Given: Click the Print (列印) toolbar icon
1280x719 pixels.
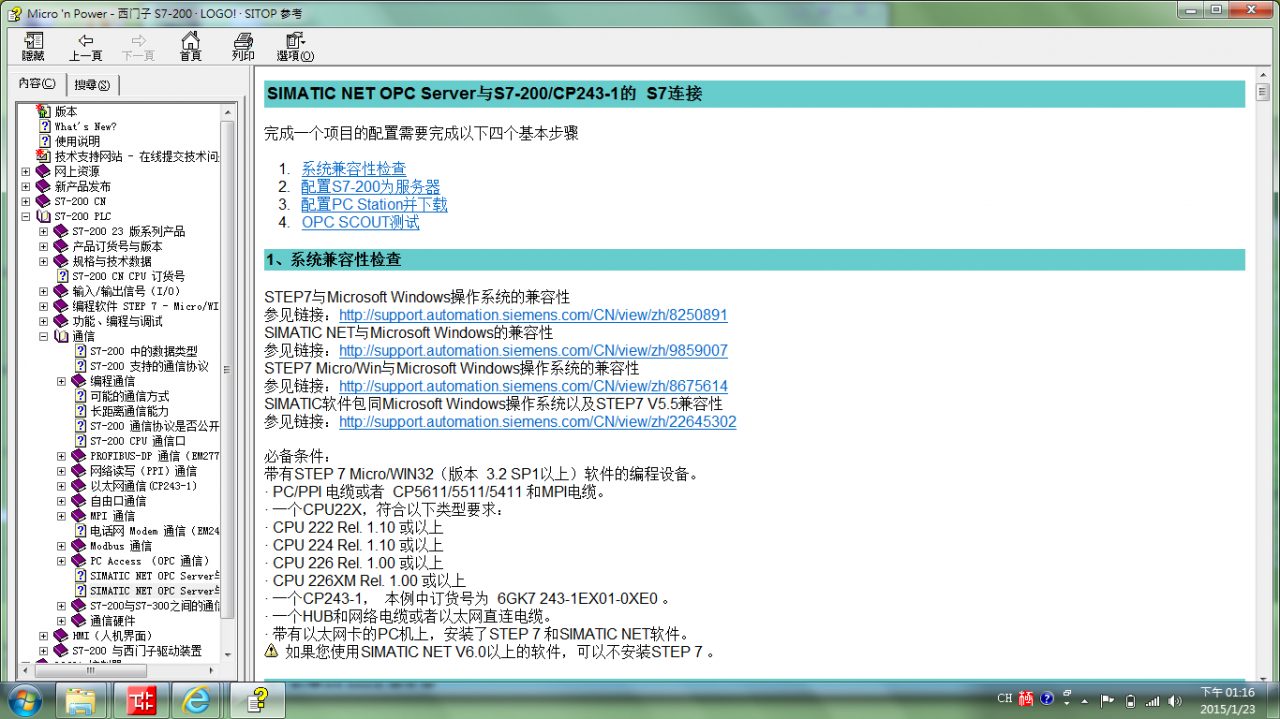Looking at the screenshot, I should 243,41.
